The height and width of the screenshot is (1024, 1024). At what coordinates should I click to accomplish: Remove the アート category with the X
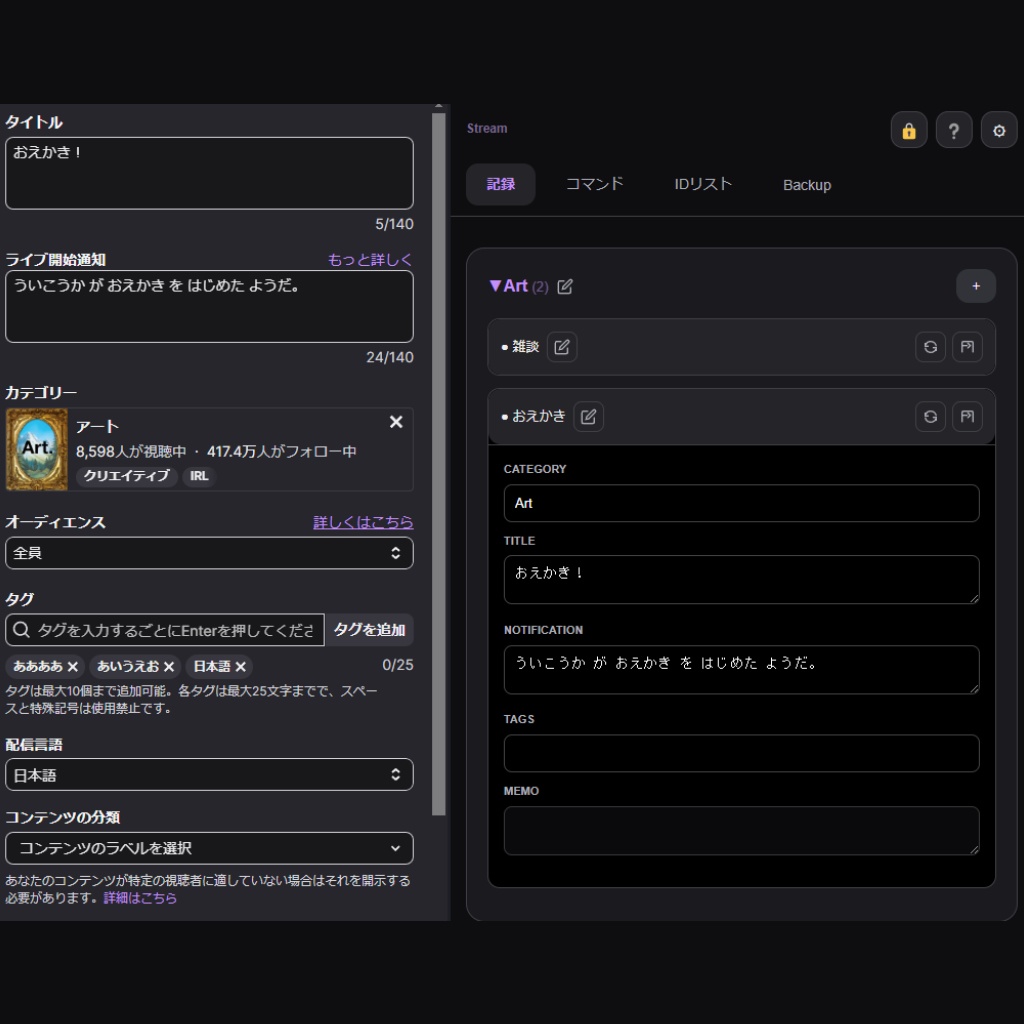pos(396,421)
